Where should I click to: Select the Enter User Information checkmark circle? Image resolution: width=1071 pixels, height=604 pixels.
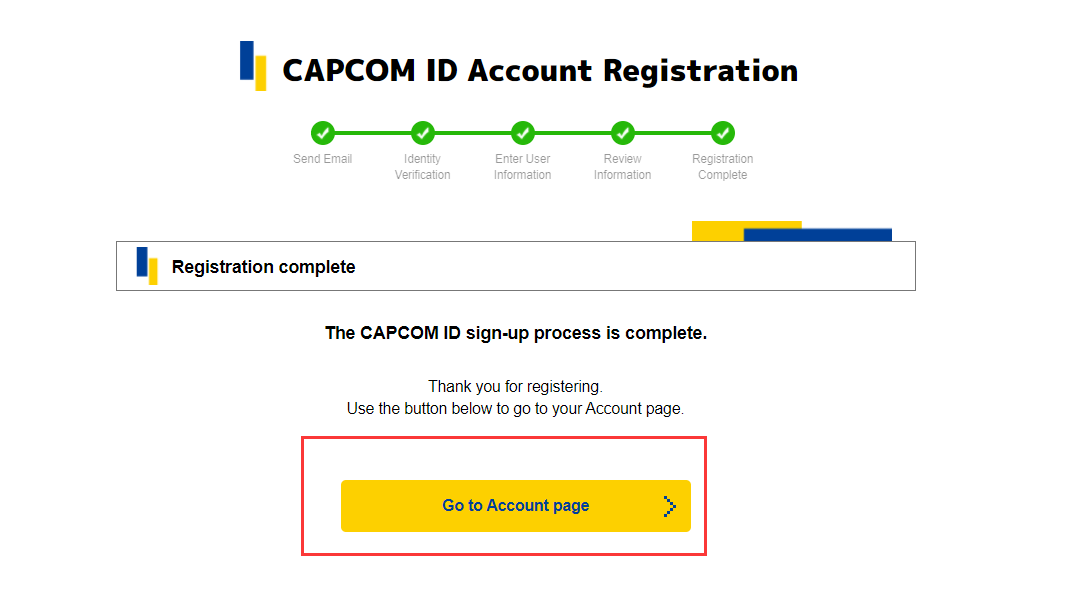pos(523,133)
